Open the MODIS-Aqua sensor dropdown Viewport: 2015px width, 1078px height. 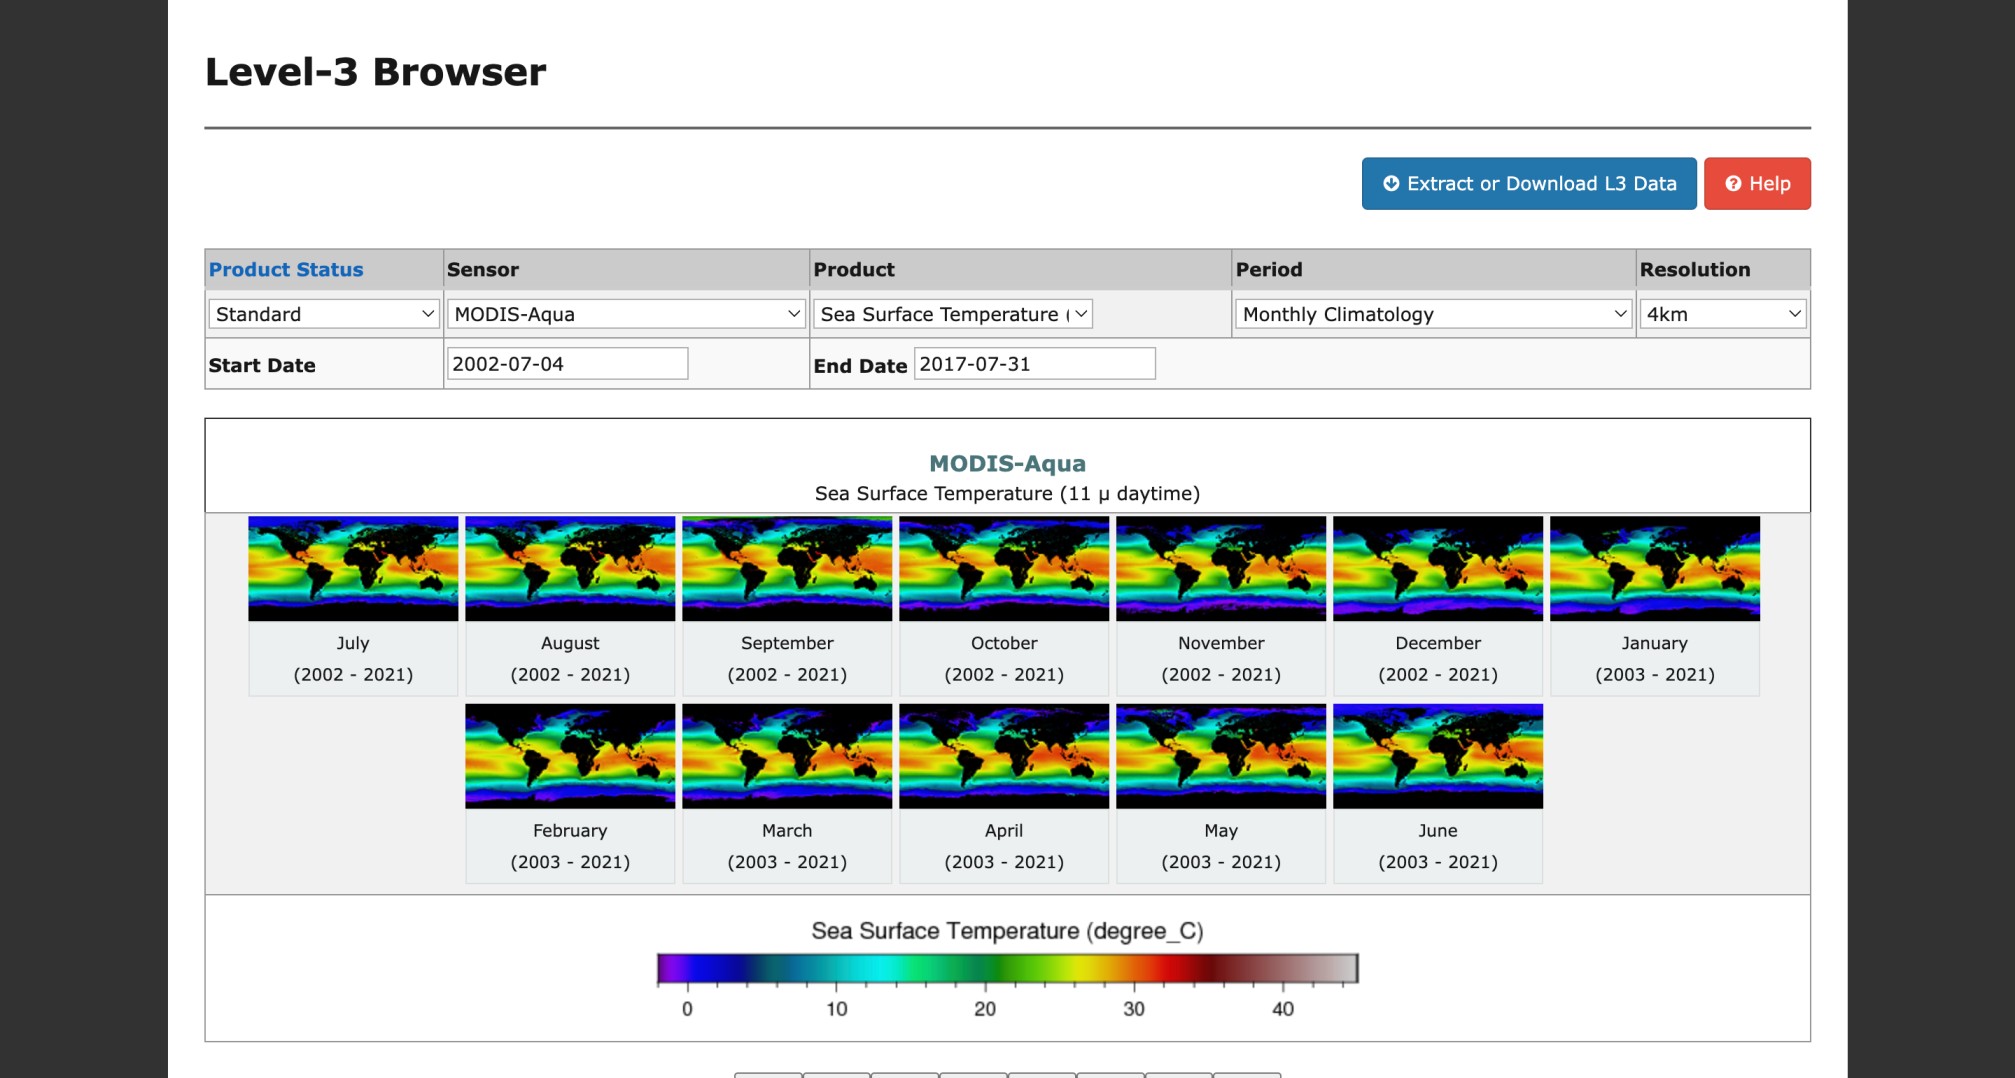click(x=626, y=314)
